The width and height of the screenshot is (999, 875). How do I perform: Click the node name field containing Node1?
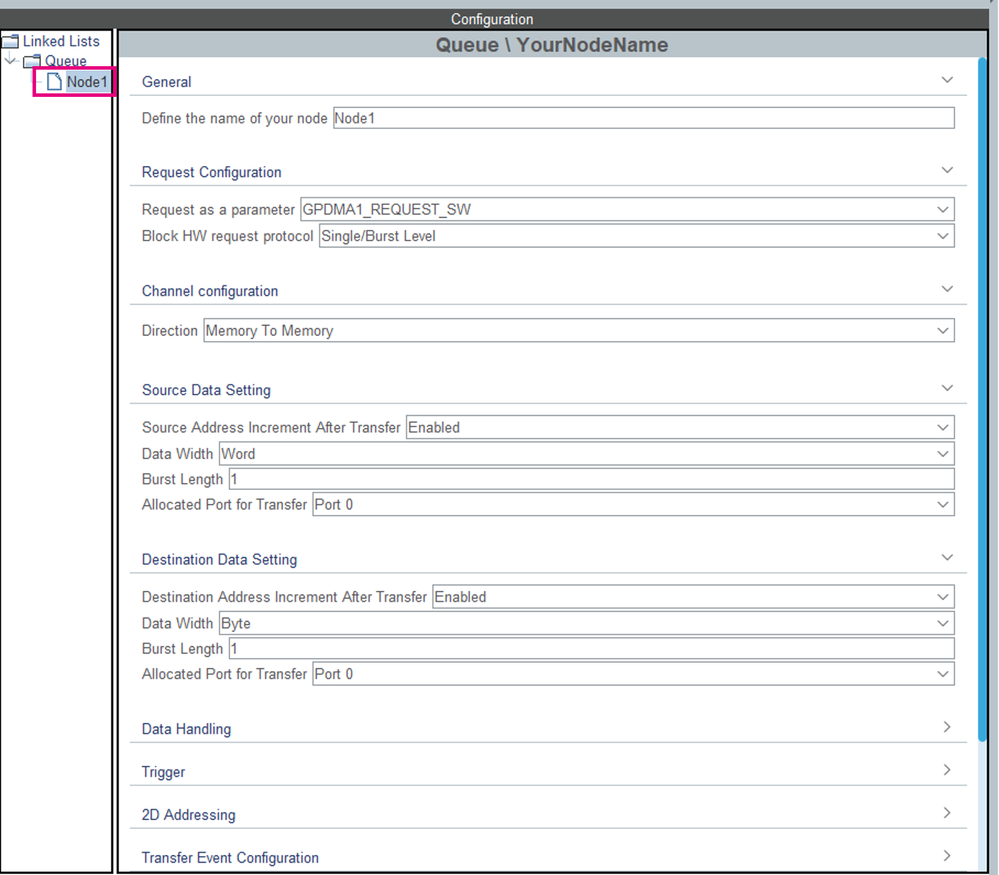tap(643, 118)
